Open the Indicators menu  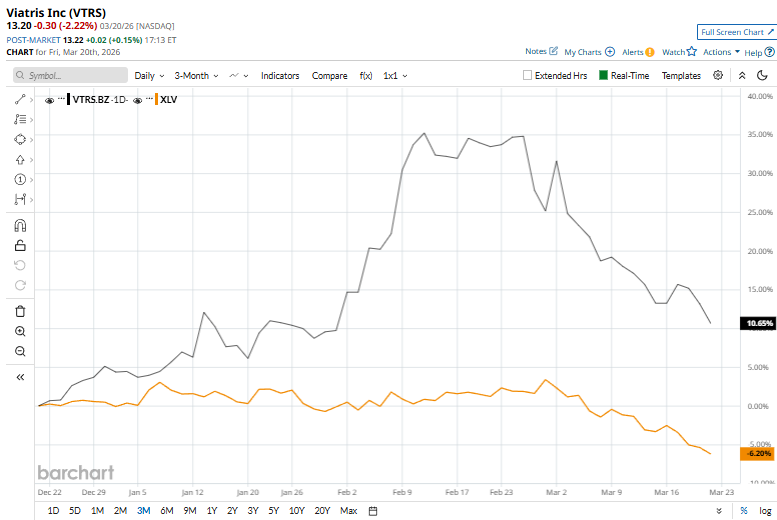(x=280, y=76)
